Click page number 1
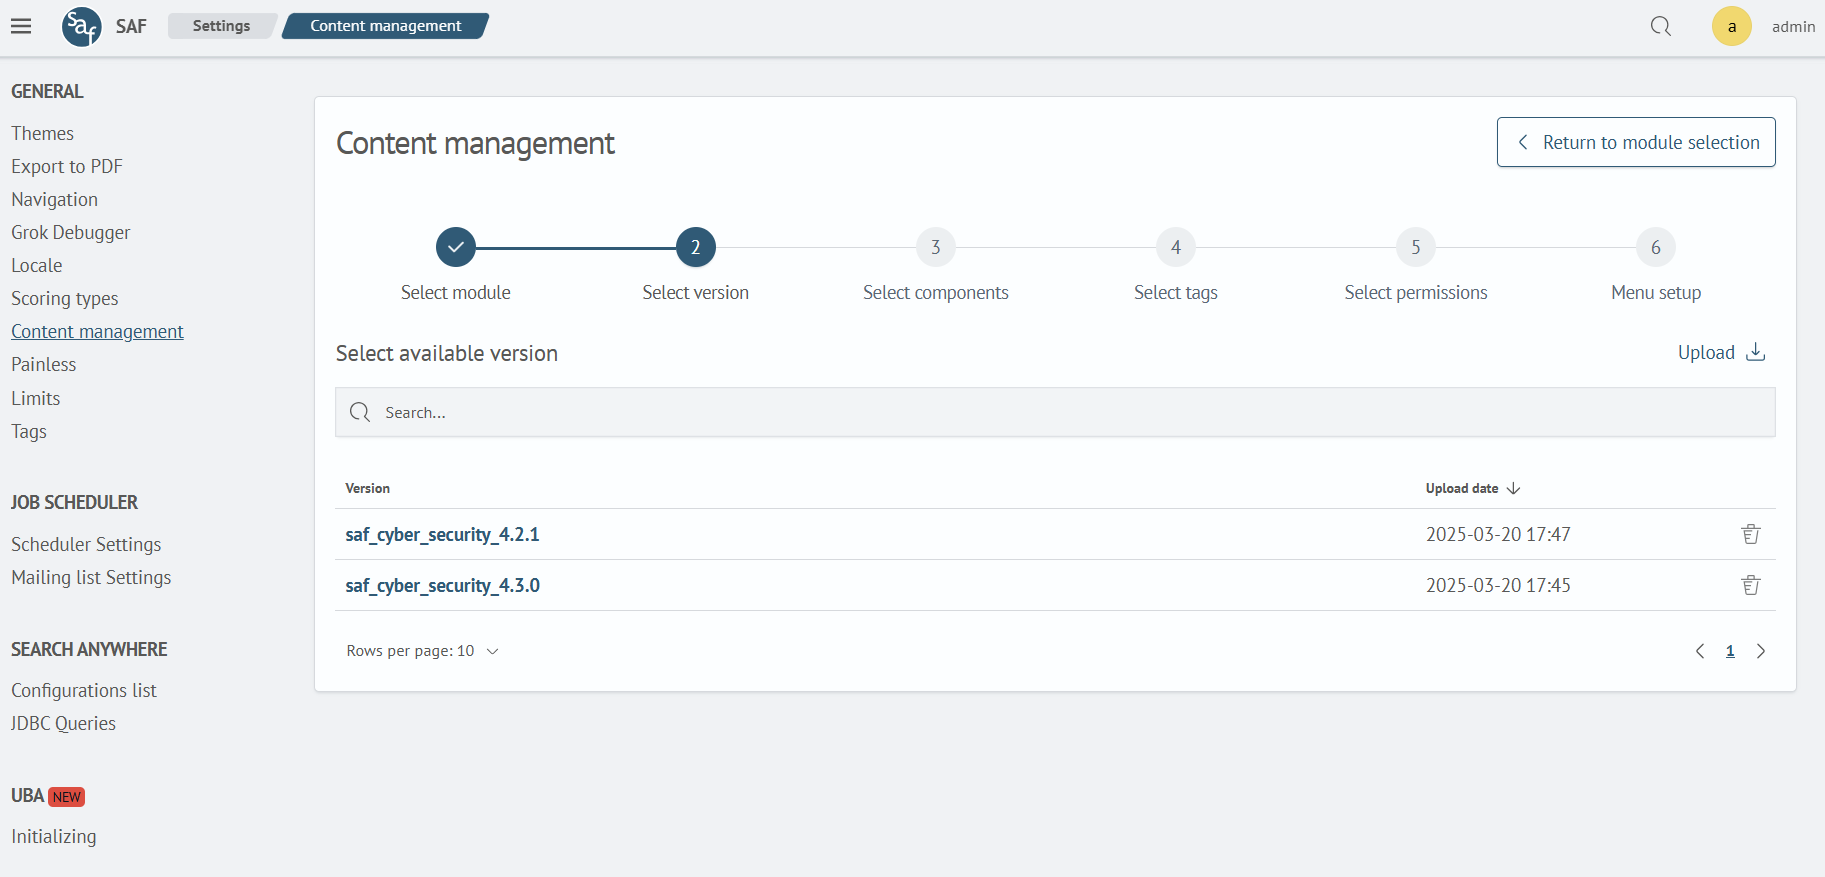This screenshot has height=877, width=1825. tap(1730, 651)
